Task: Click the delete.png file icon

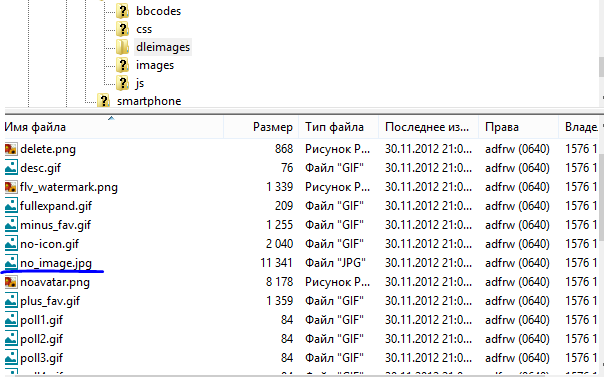Action: click(11, 149)
